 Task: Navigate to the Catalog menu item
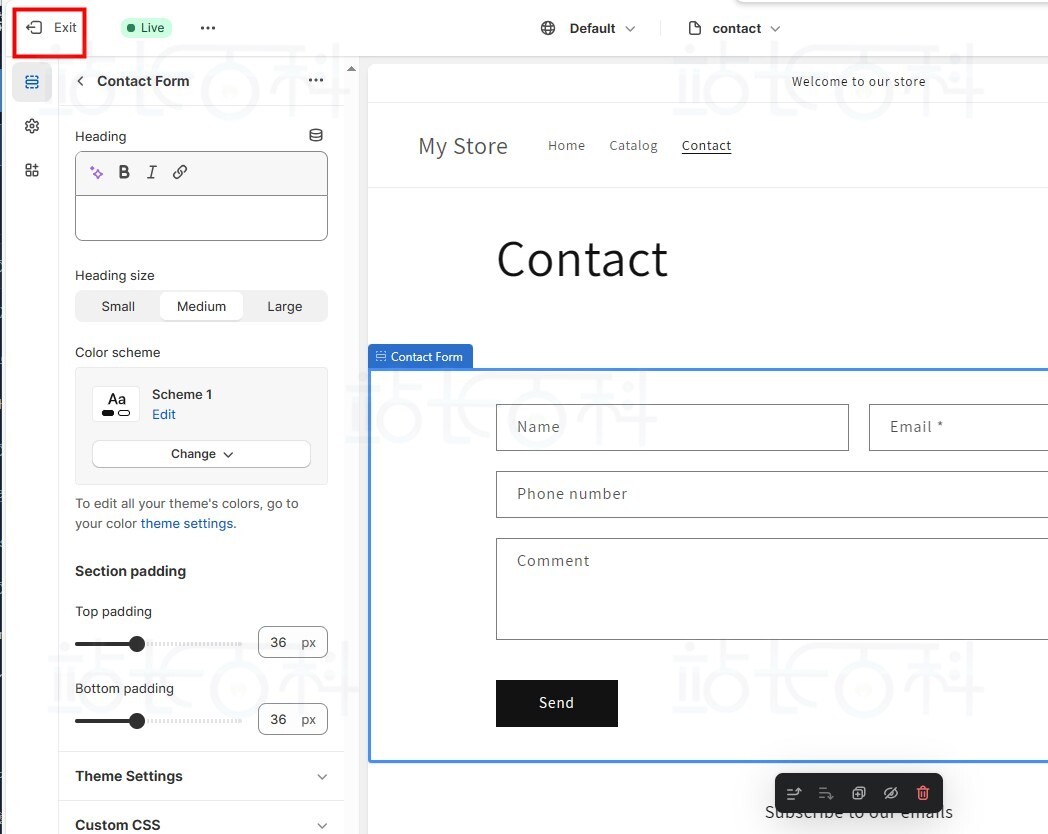pyautogui.click(x=633, y=145)
